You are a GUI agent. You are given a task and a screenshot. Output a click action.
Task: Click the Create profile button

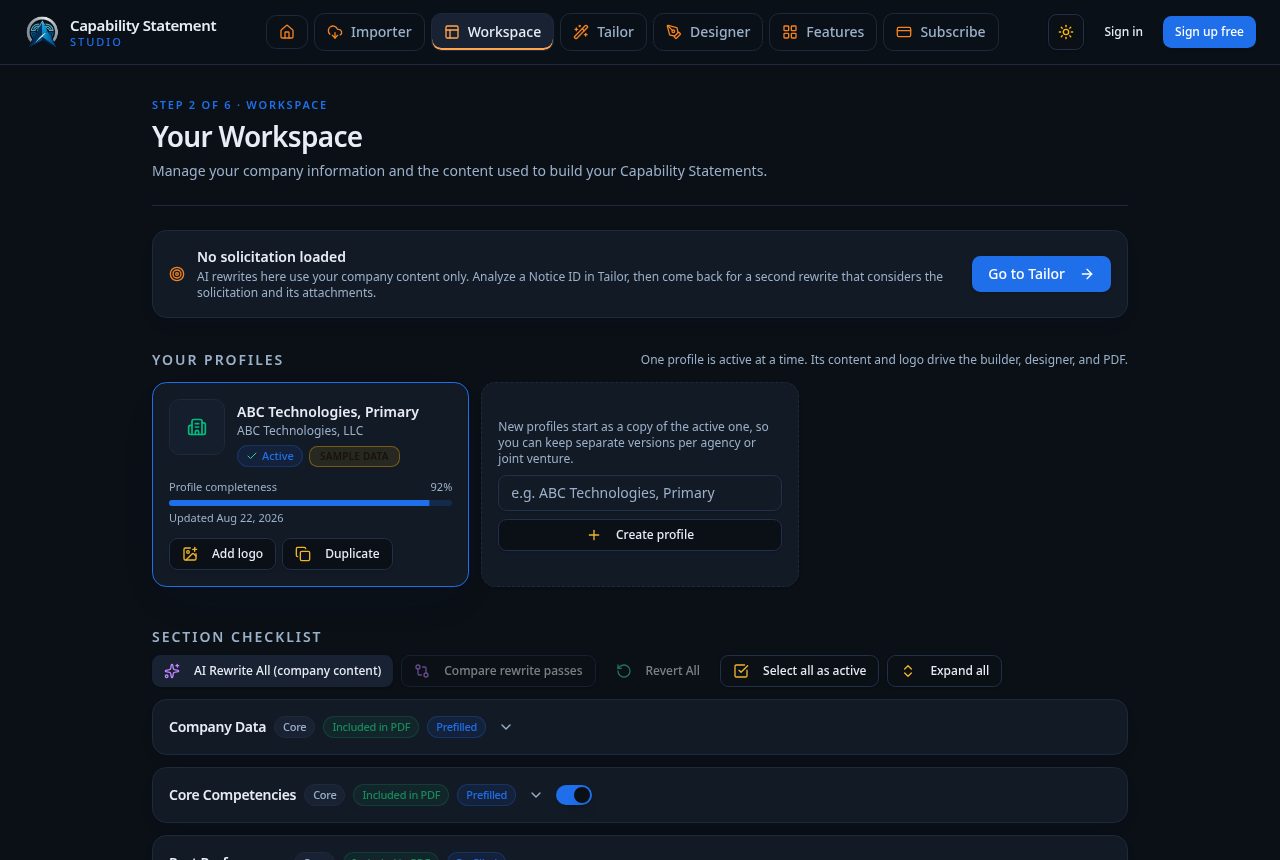[640, 535]
